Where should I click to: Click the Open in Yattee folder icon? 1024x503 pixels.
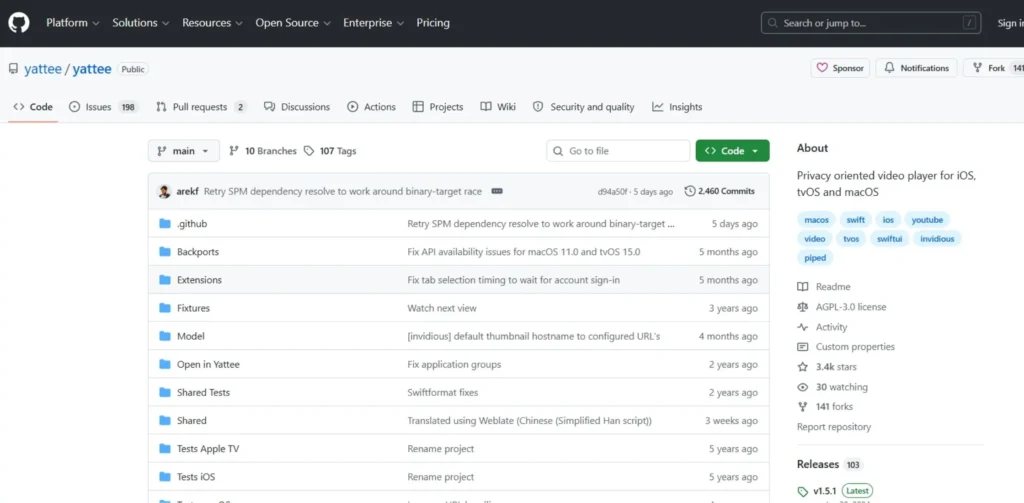click(x=165, y=364)
